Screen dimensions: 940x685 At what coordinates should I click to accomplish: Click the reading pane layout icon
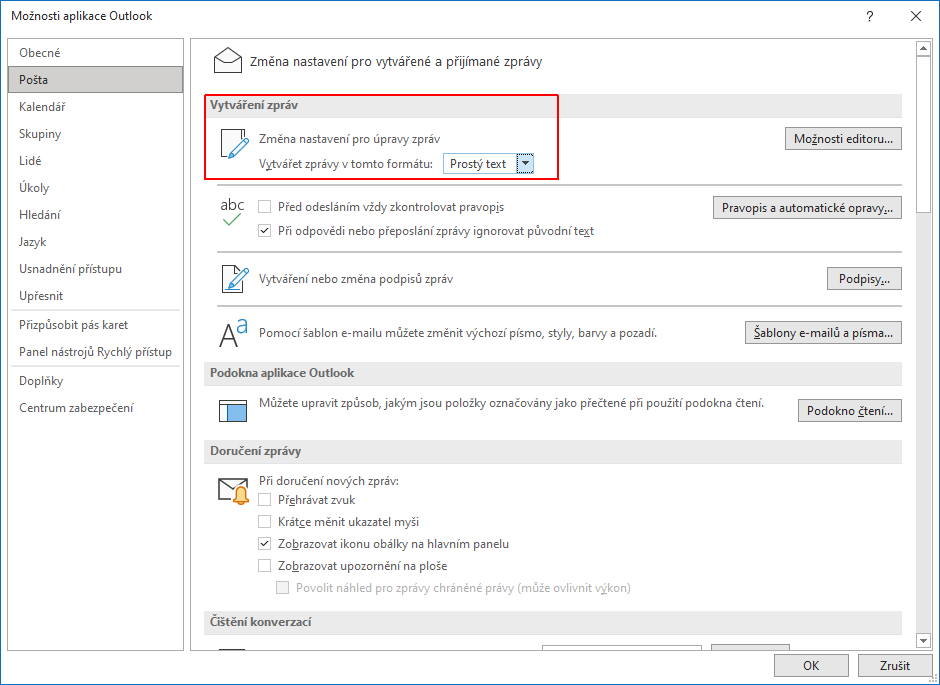click(232, 410)
